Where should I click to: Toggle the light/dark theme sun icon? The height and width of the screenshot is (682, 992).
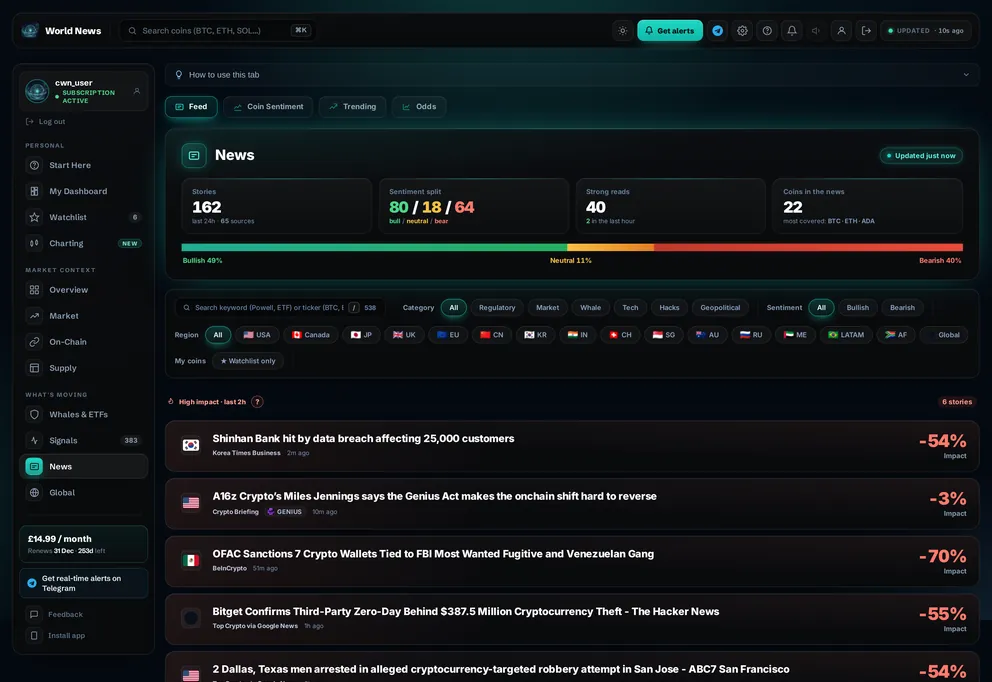click(623, 30)
